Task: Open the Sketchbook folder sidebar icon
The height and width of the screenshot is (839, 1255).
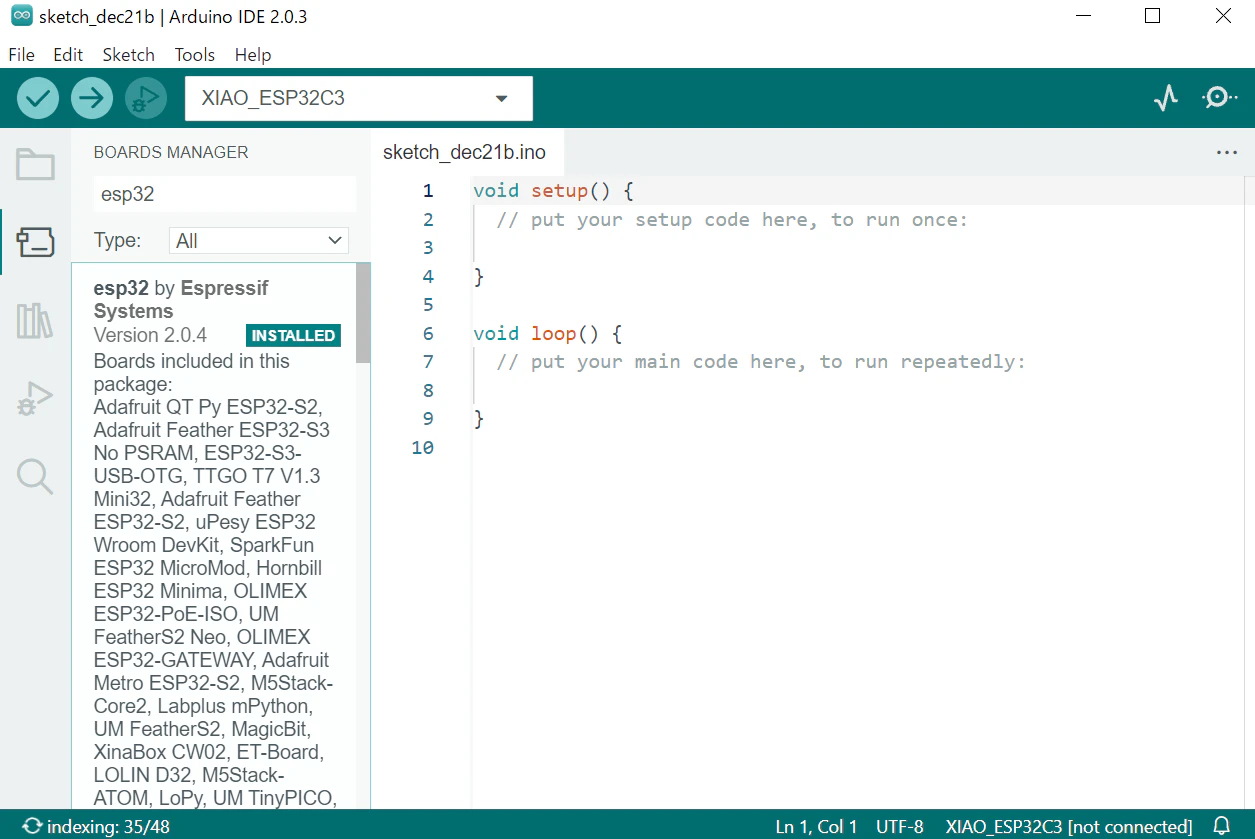Action: click(35, 164)
